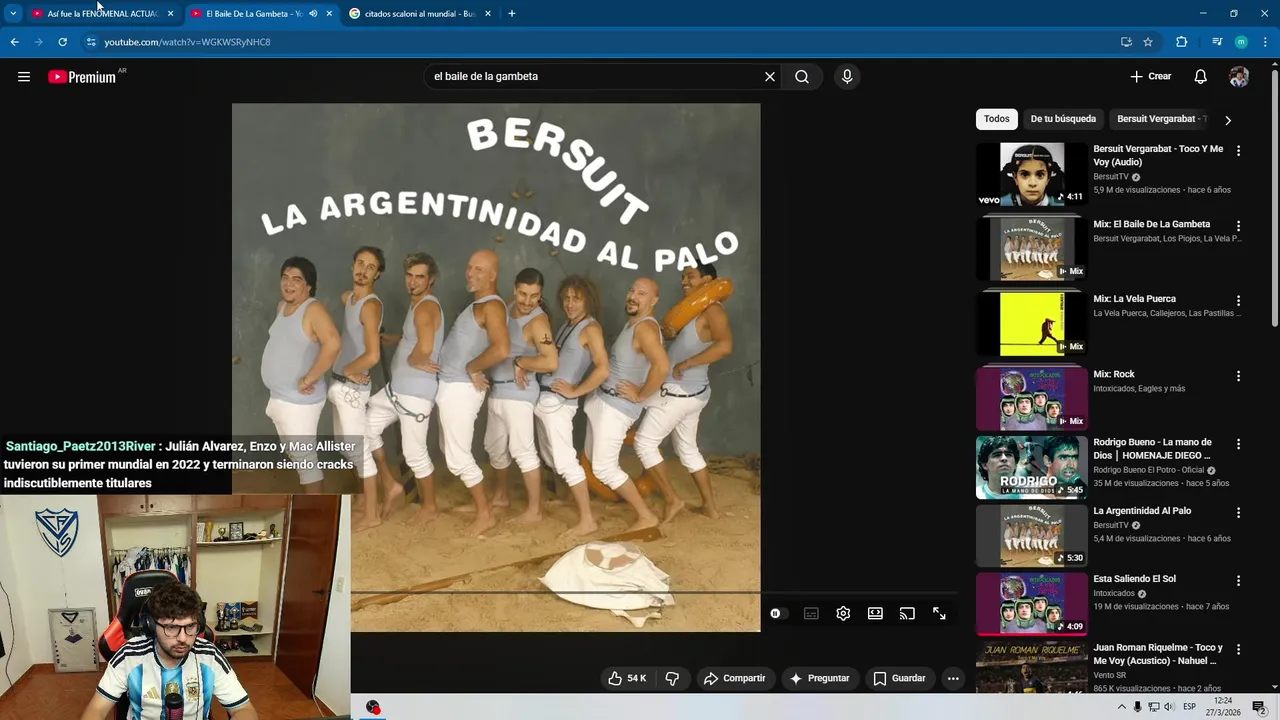The height and width of the screenshot is (720, 1280).
Task: Reload the YouTube page
Action: [62, 42]
